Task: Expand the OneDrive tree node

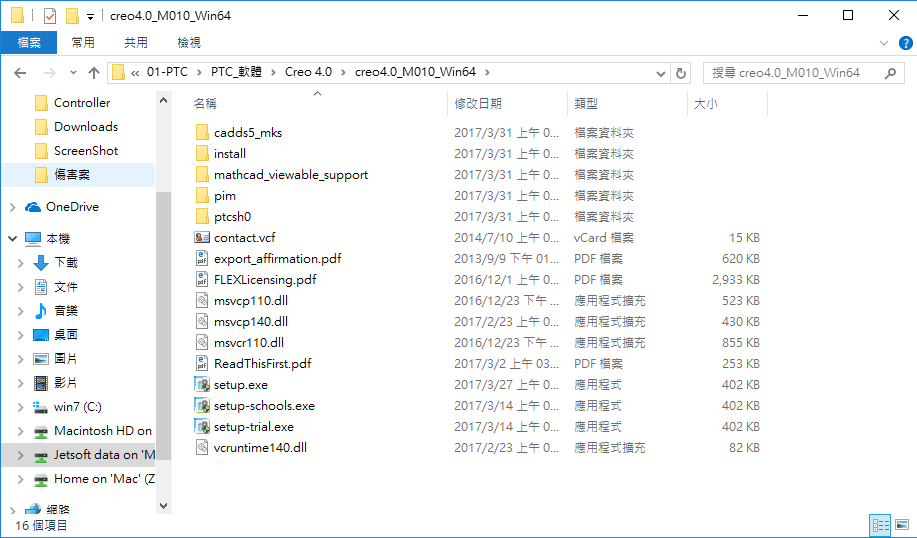Action: pos(12,207)
